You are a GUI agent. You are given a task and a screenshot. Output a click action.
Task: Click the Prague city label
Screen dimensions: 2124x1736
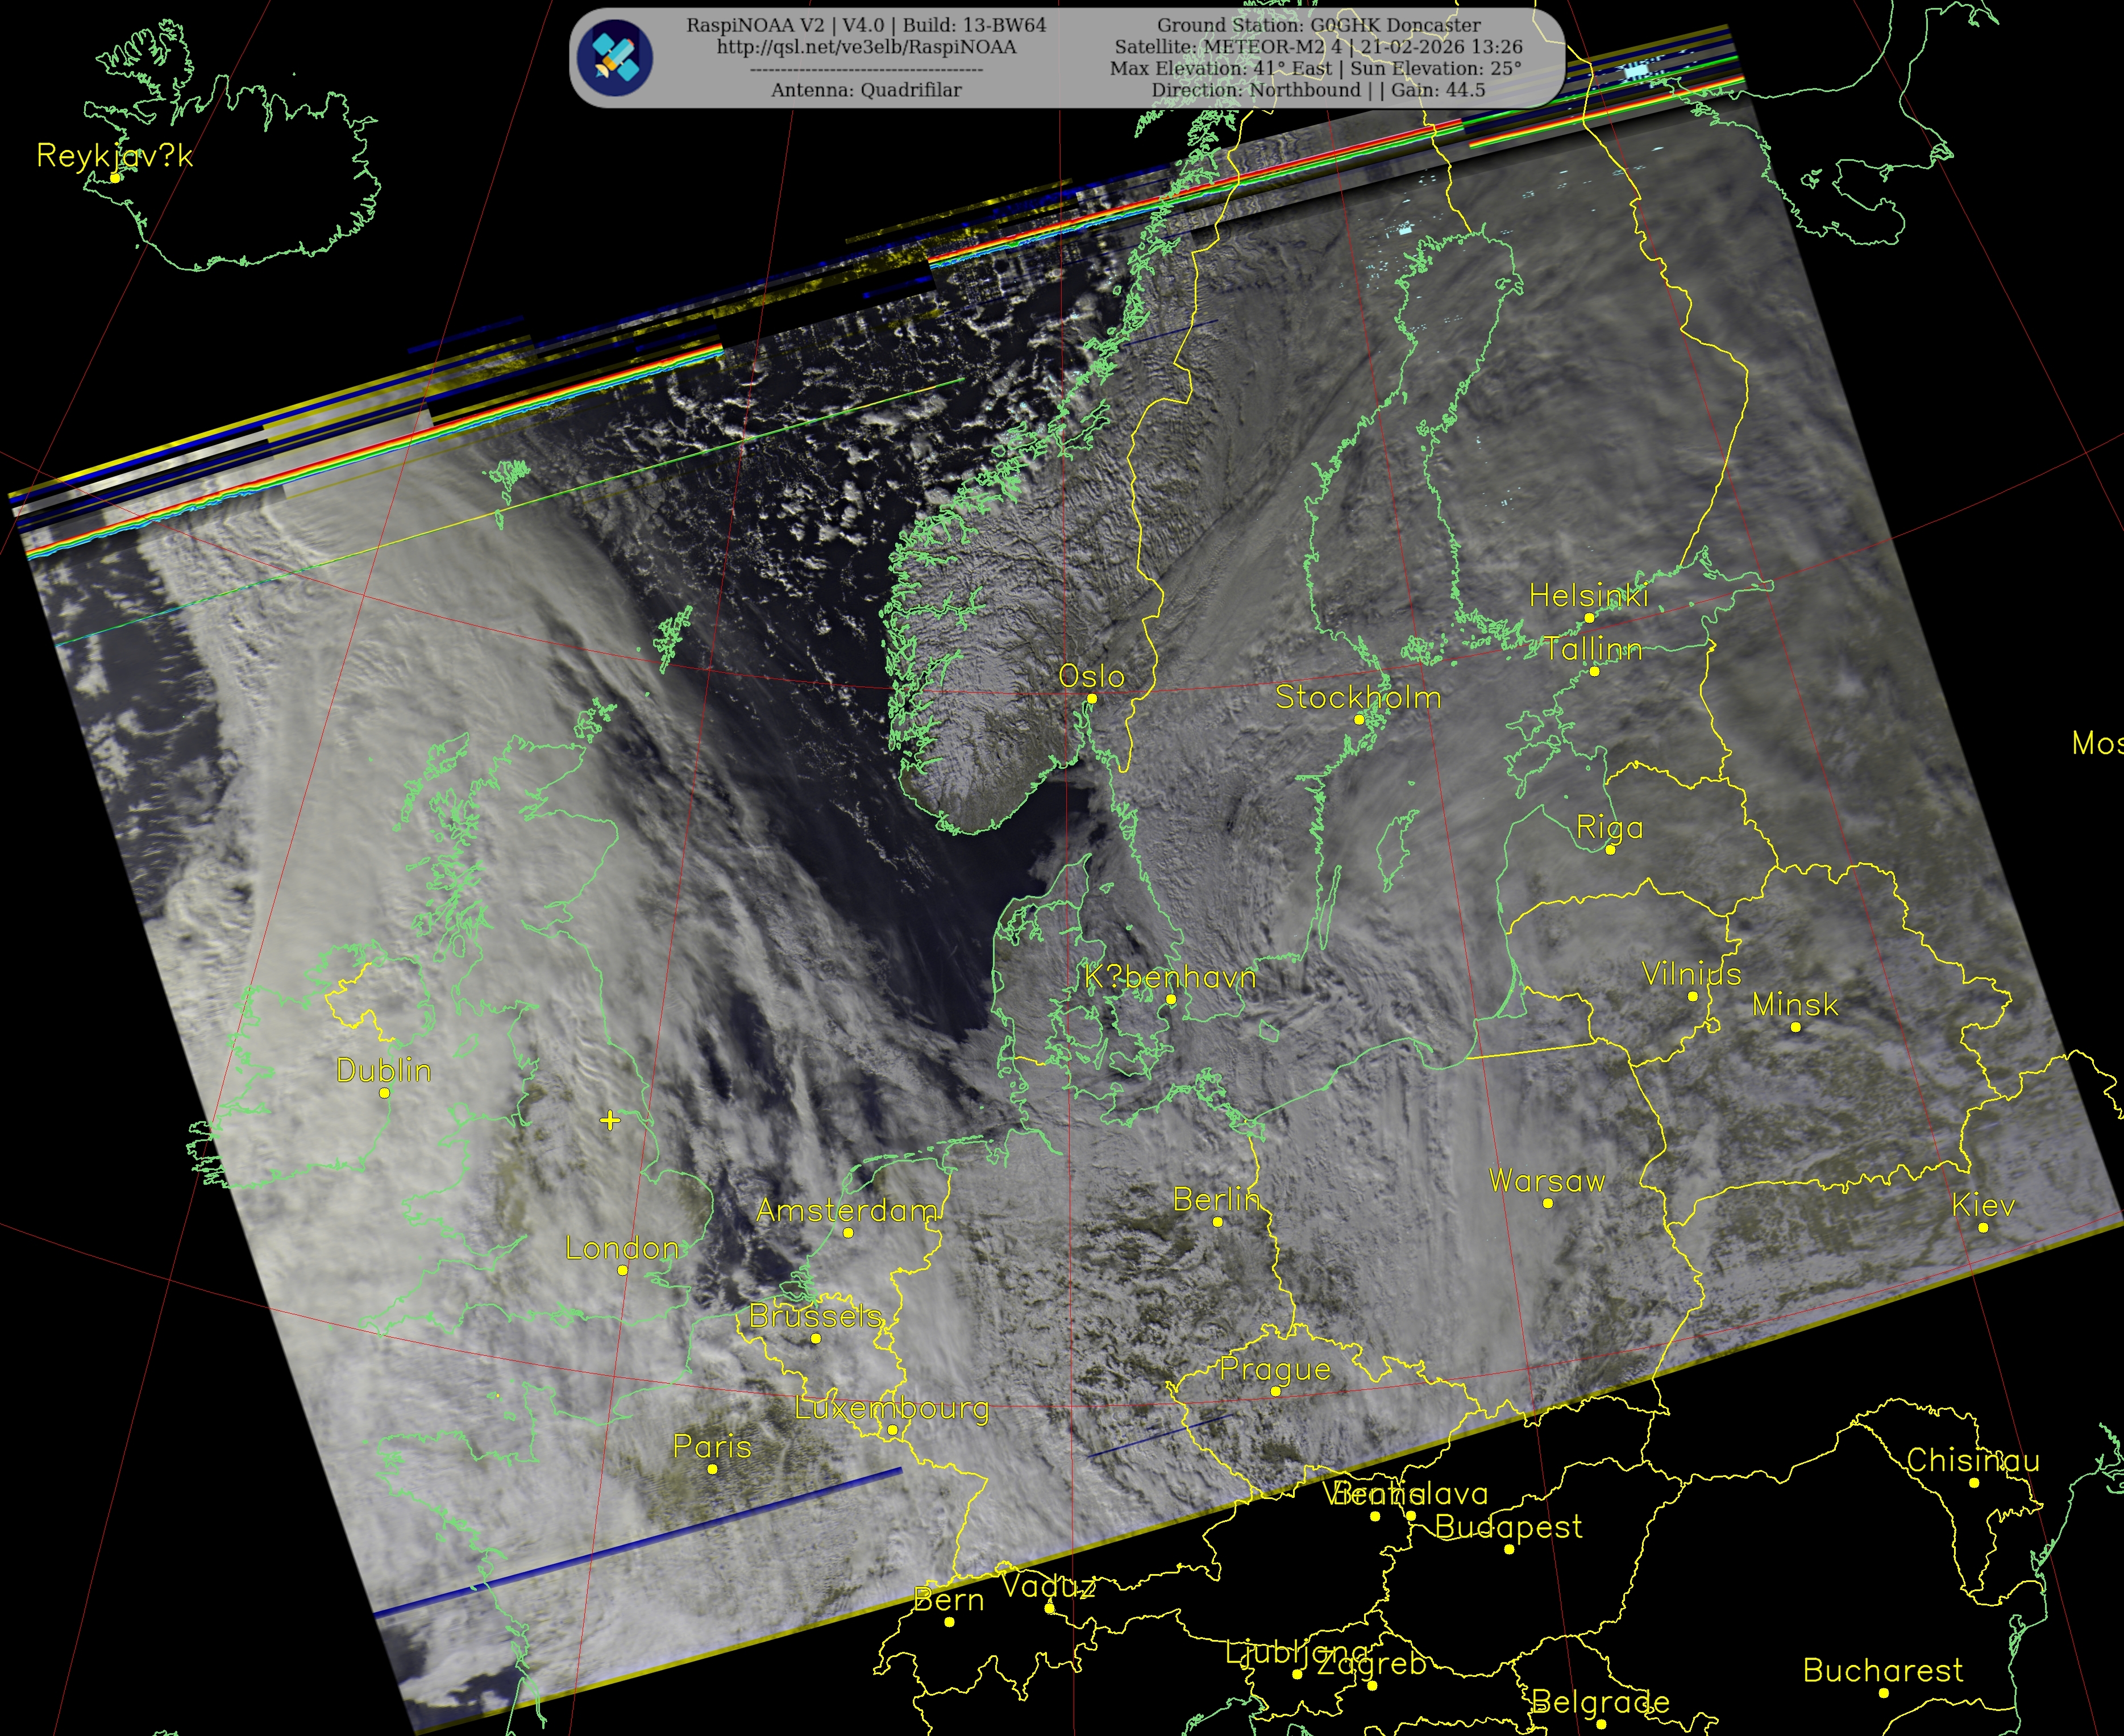[1275, 1369]
